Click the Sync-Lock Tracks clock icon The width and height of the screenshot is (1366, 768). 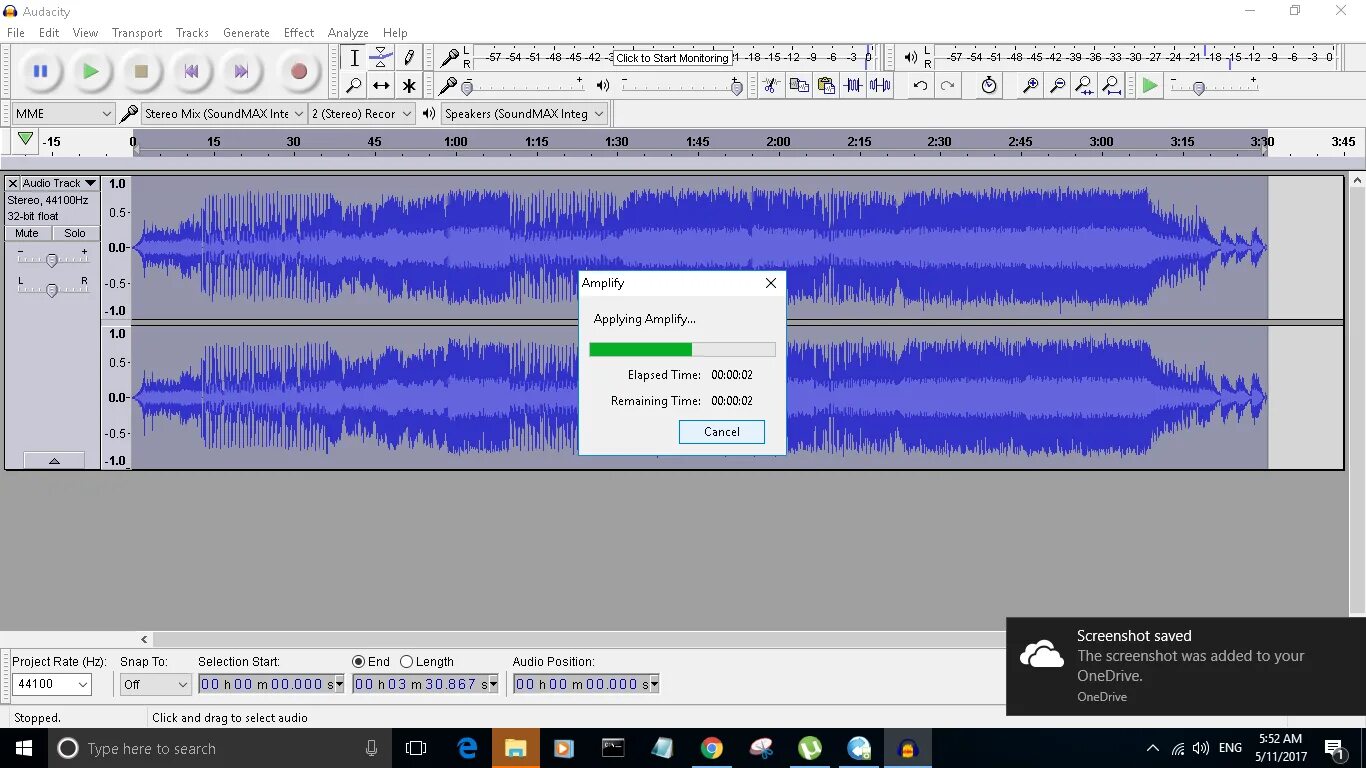pos(989,86)
